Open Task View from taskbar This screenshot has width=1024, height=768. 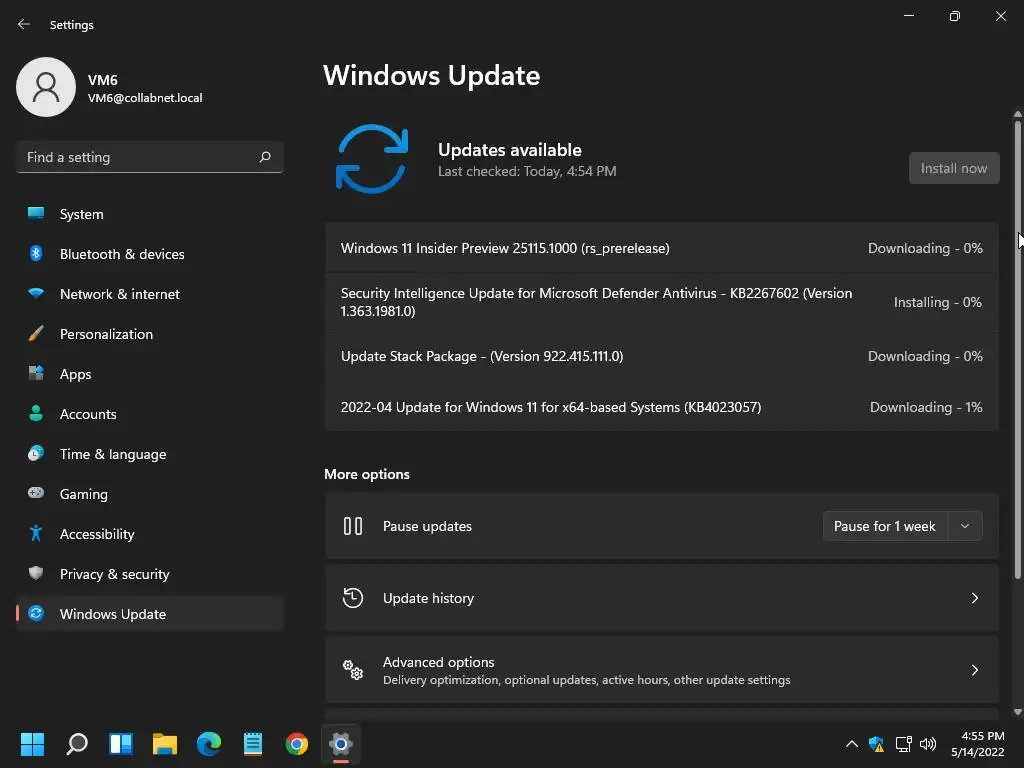tap(121, 744)
